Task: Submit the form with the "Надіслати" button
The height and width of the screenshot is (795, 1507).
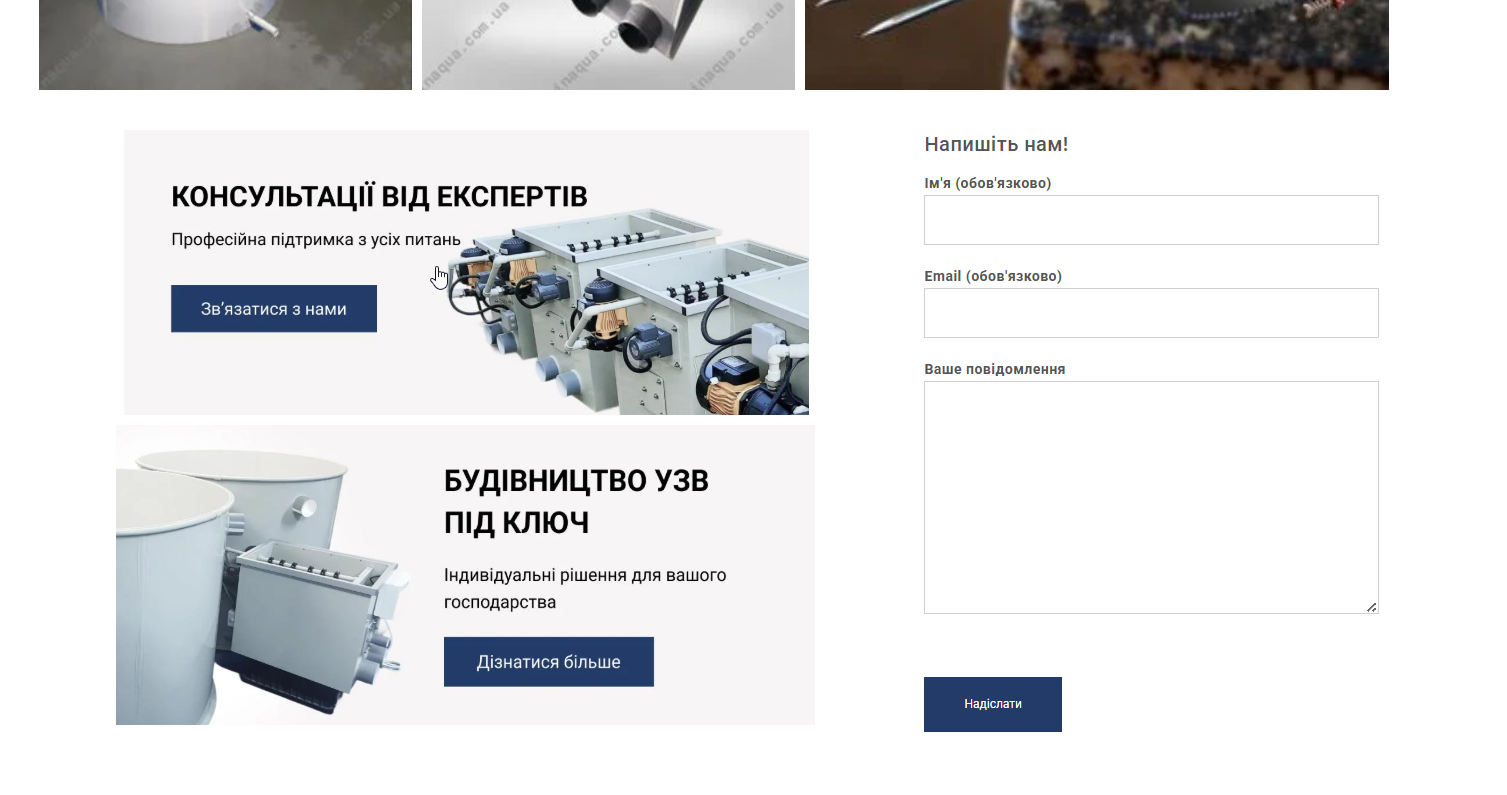Action: [993, 704]
